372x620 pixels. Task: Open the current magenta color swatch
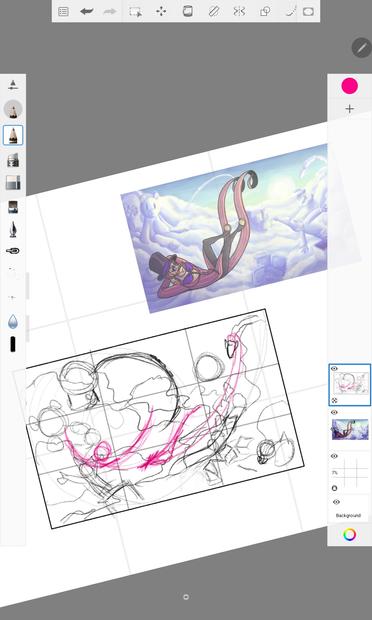(x=349, y=86)
